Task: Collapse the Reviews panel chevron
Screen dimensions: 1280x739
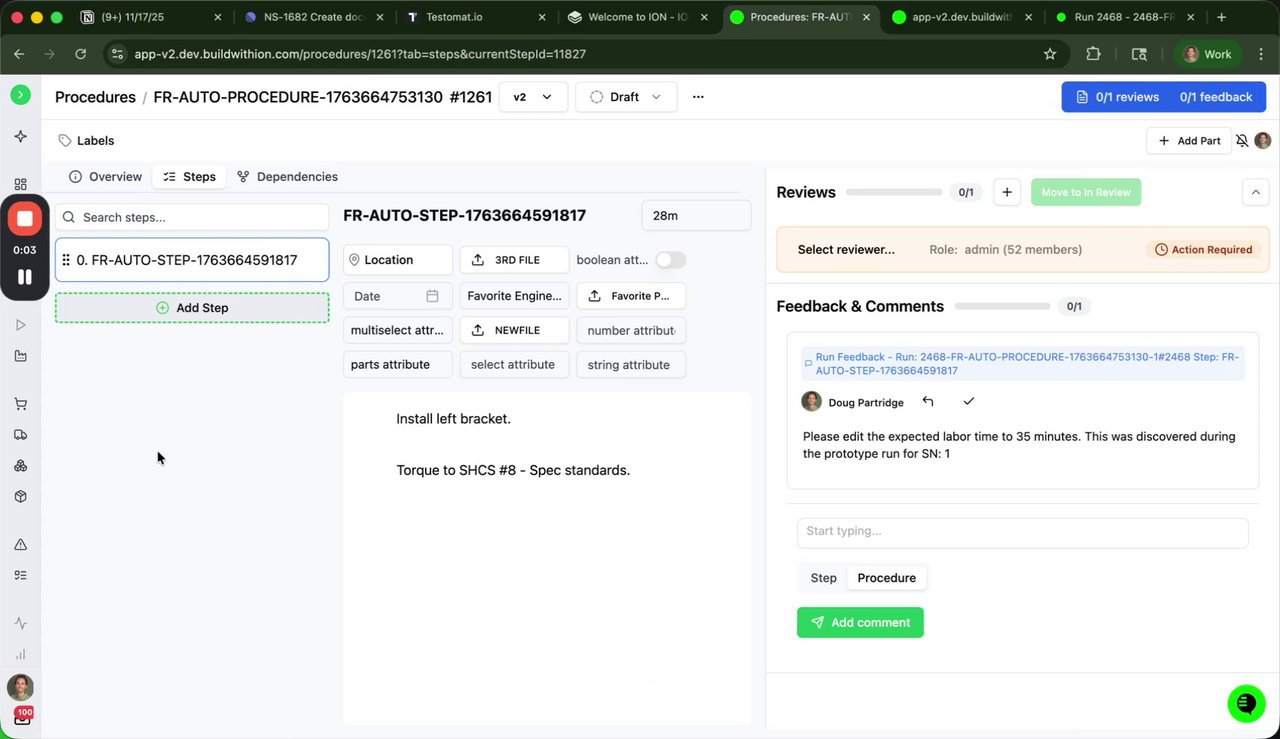Action: tap(1255, 192)
